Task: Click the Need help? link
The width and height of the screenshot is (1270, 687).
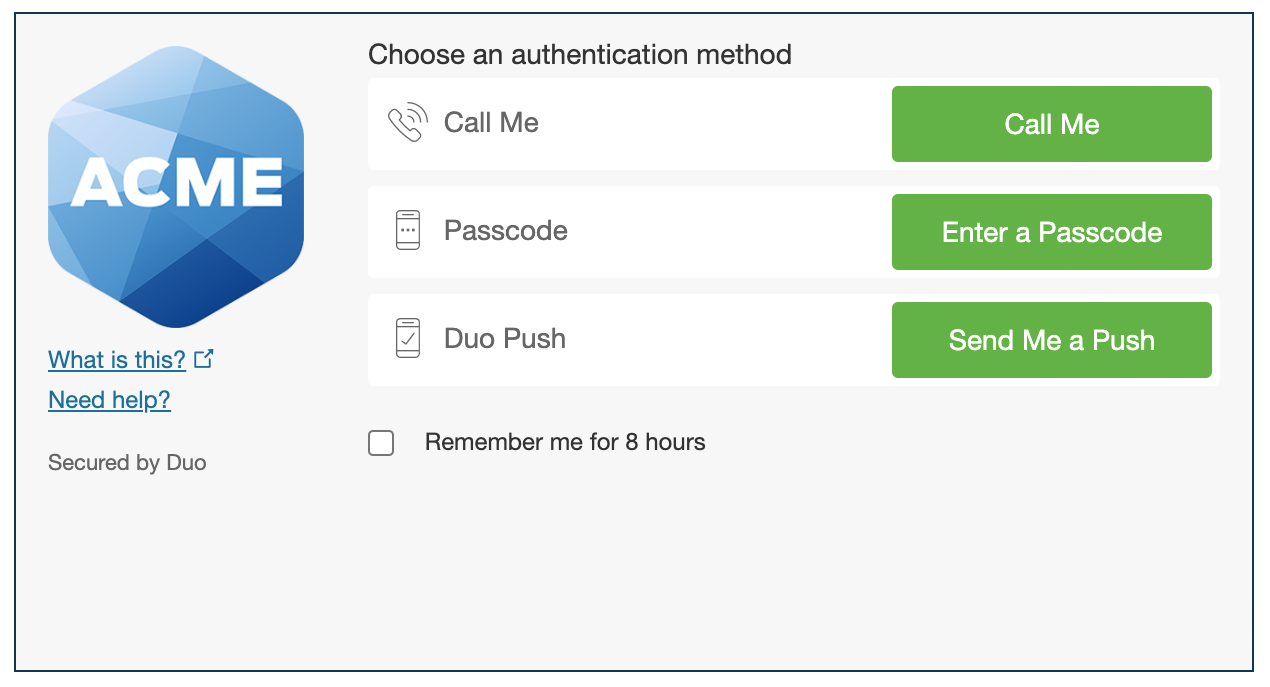Action: point(109,399)
